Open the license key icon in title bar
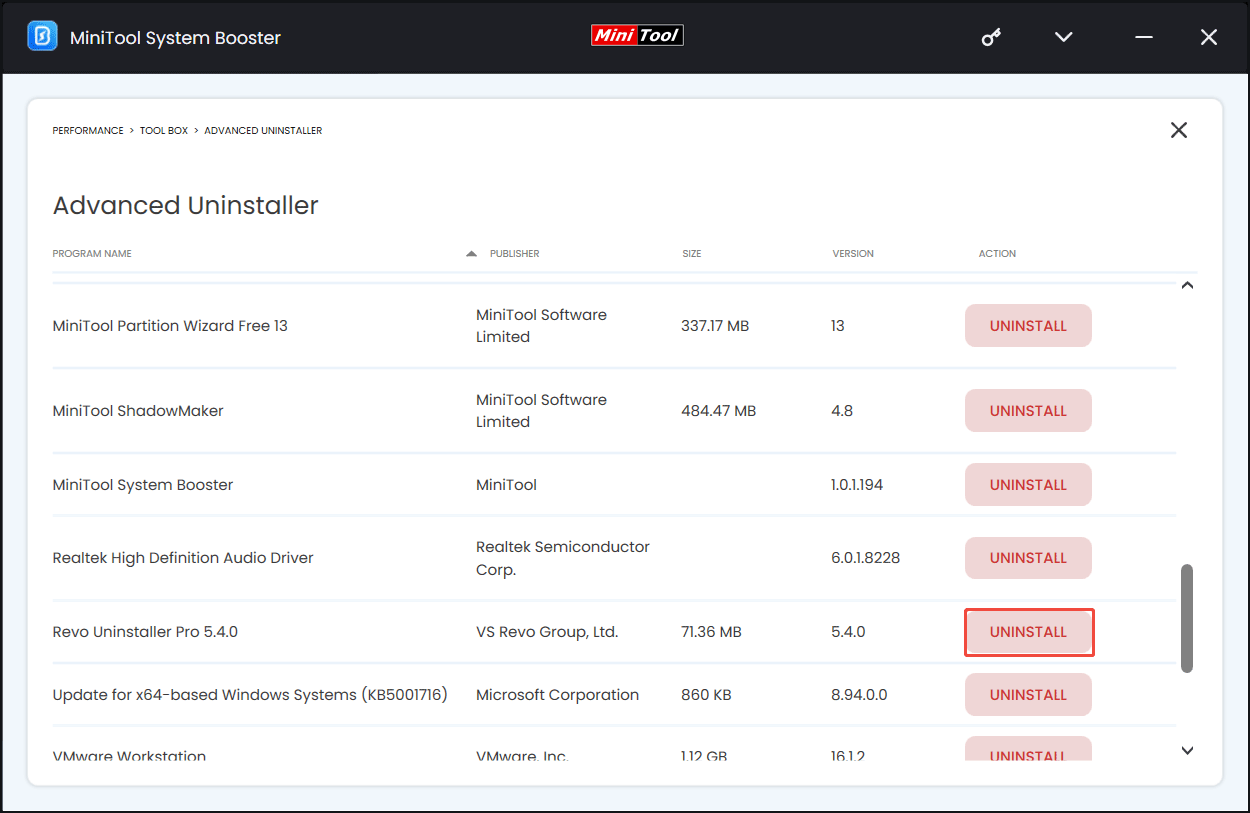This screenshot has width=1250, height=813. pyautogui.click(x=991, y=36)
